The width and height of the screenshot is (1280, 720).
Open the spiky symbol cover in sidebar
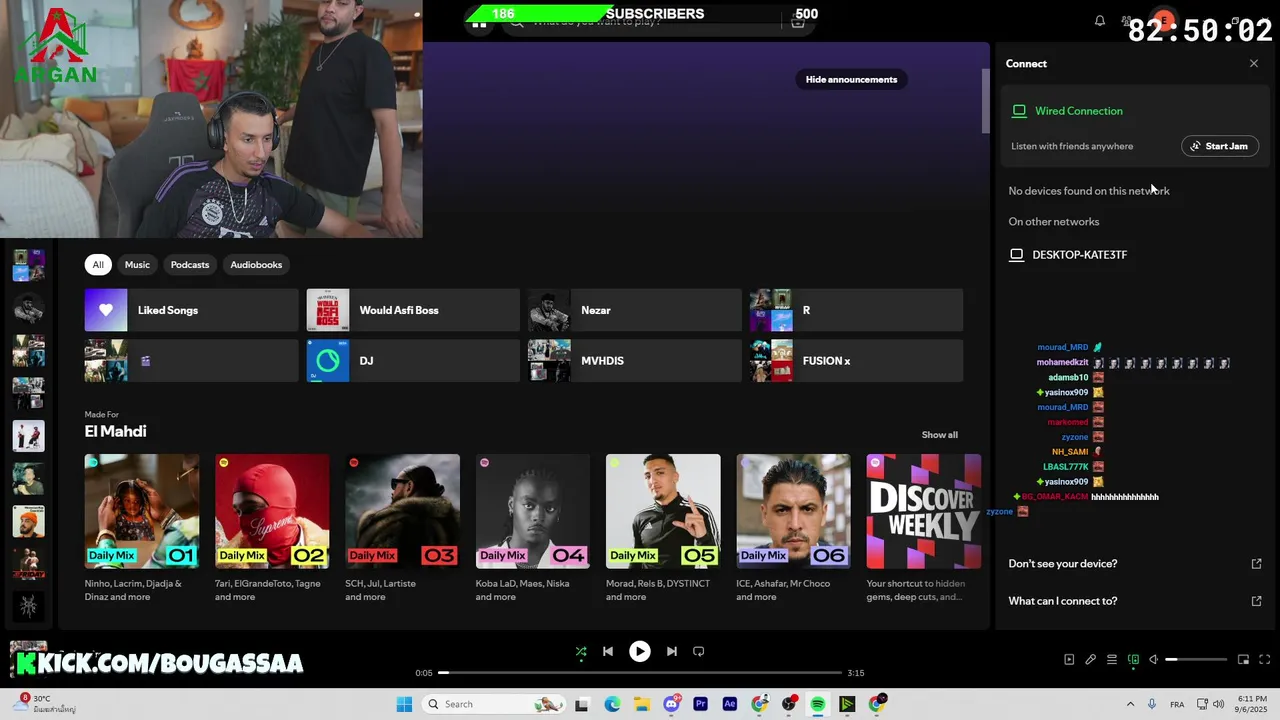pyautogui.click(x=28, y=606)
